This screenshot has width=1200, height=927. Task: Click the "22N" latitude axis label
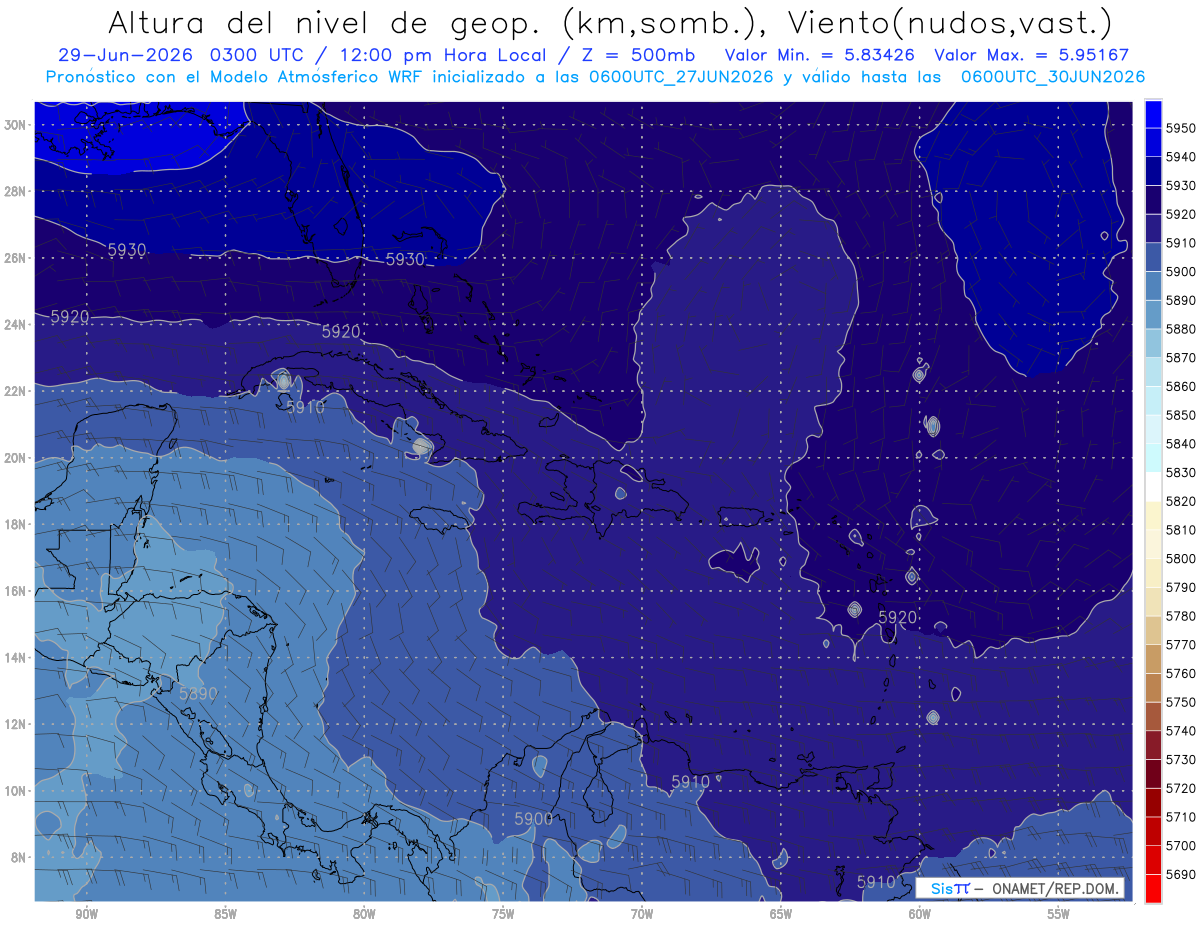pyautogui.click(x=15, y=391)
